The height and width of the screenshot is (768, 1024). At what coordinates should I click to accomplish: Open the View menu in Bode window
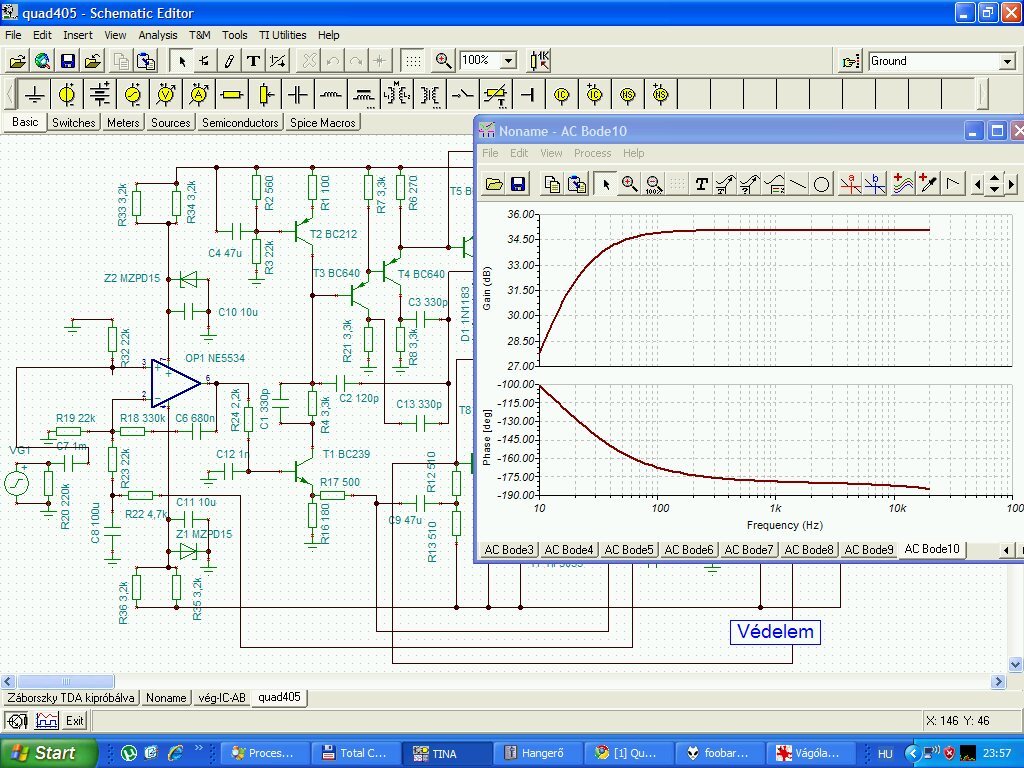pos(551,153)
